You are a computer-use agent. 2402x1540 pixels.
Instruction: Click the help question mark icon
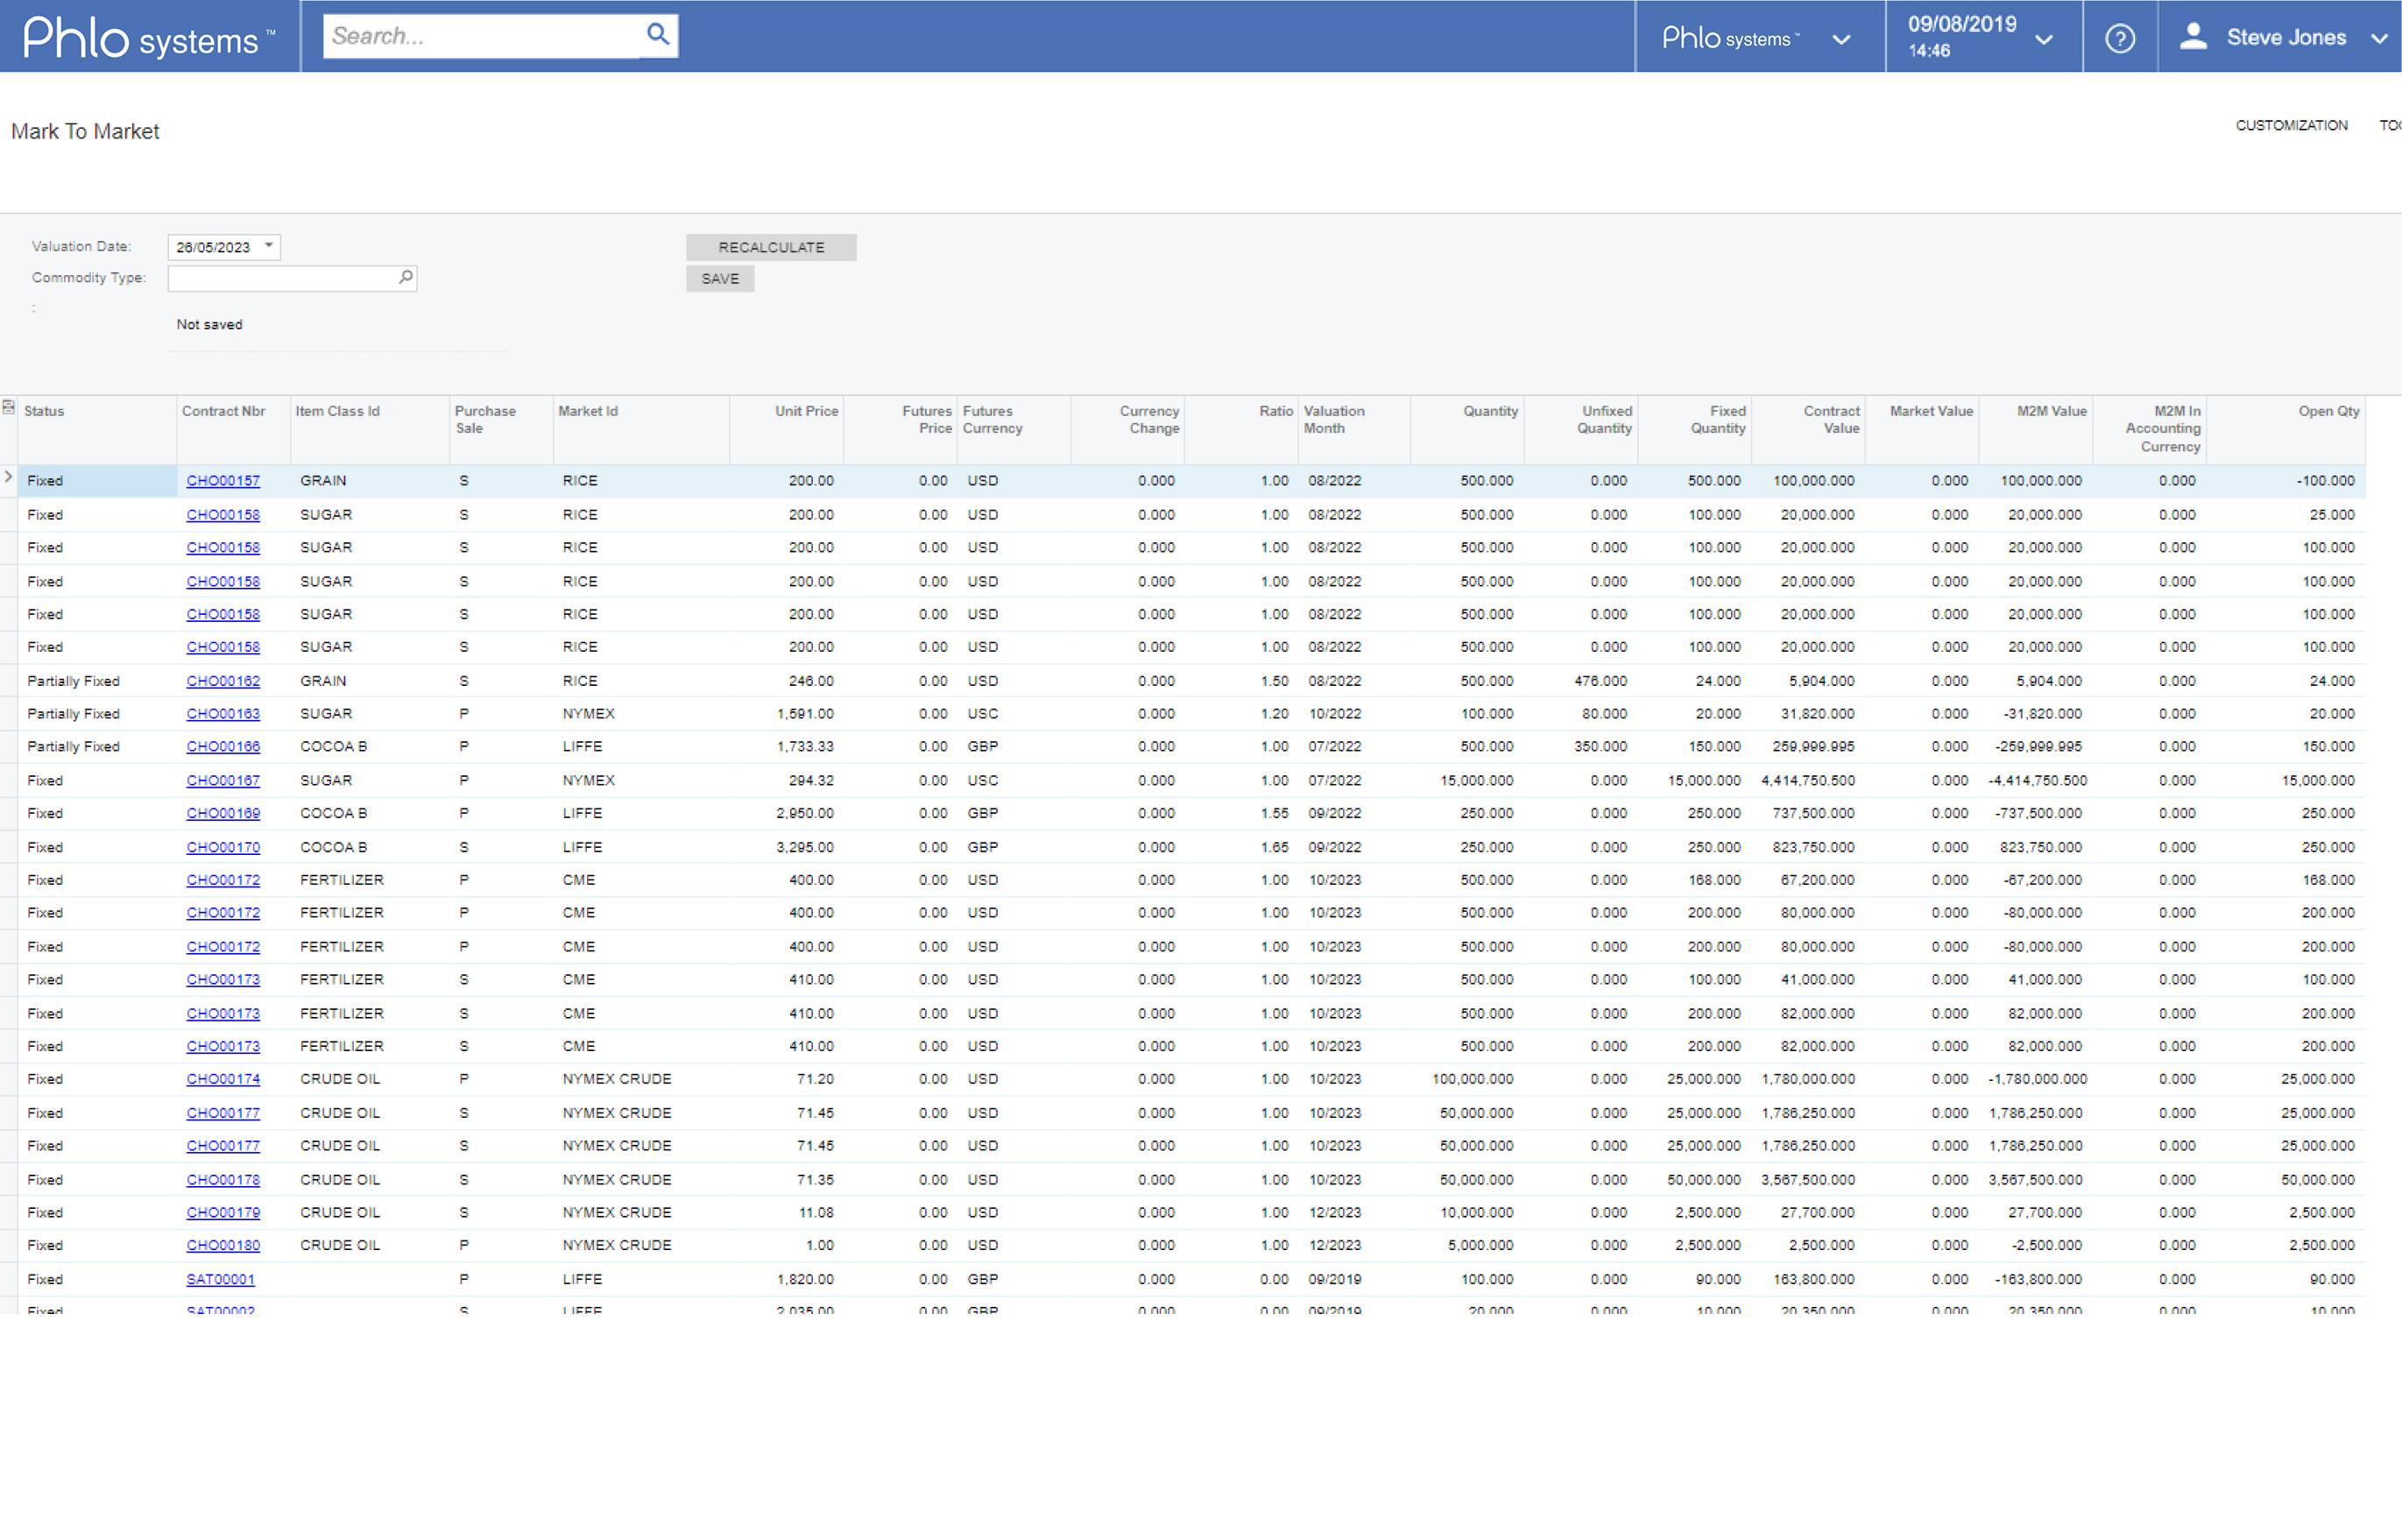(2120, 35)
